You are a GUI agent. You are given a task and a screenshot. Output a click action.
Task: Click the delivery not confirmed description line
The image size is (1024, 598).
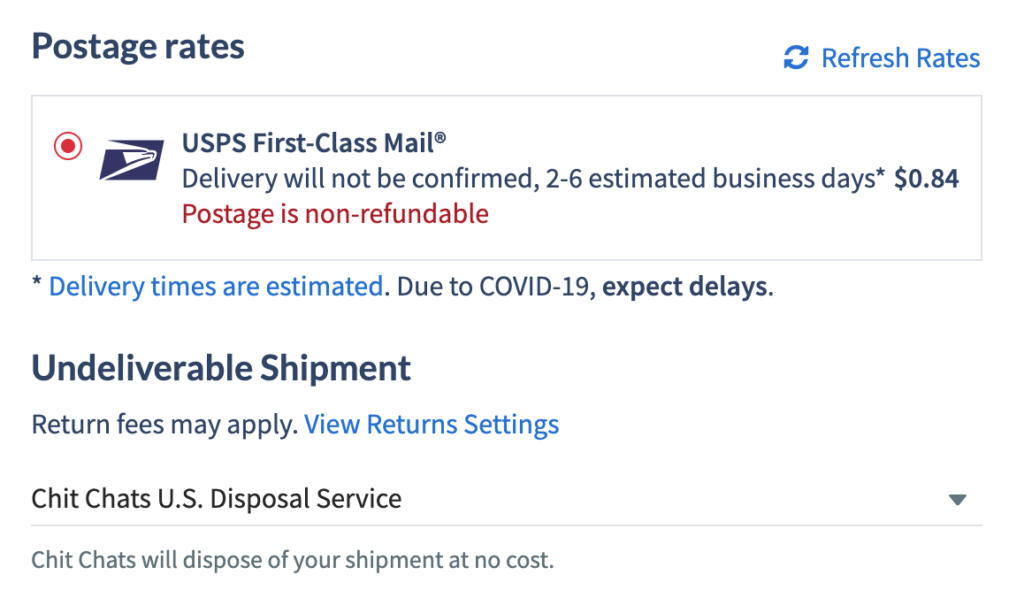pyautogui.click(x=533, y=178)
